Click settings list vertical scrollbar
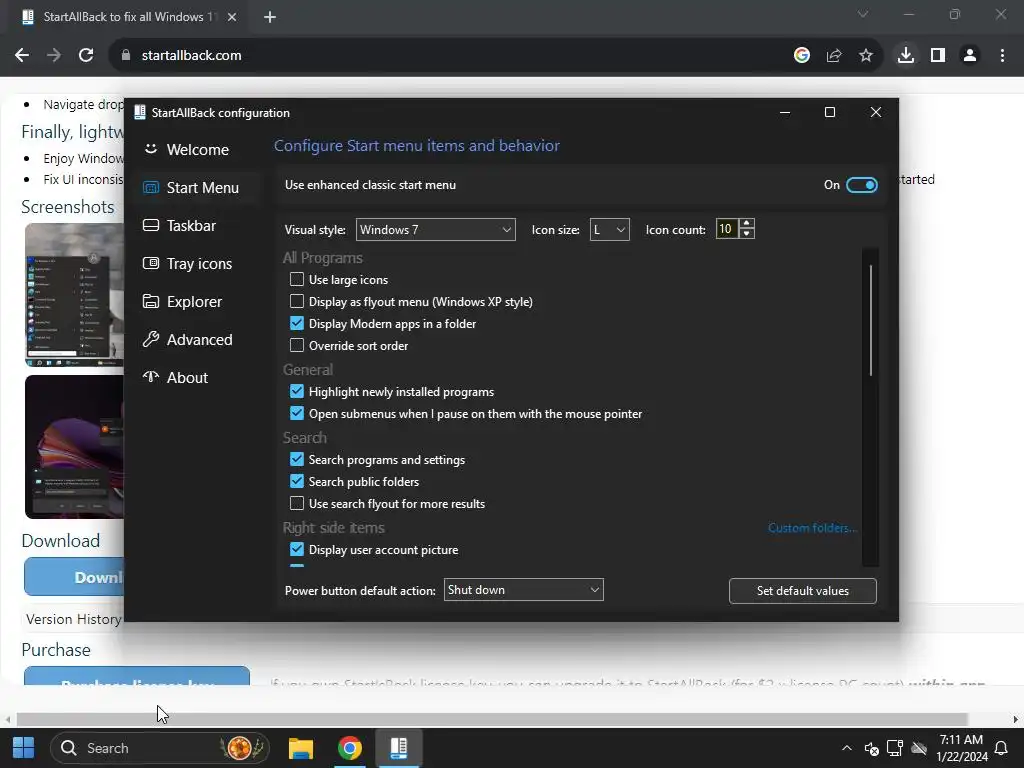Image resolution: width=1024 pixels, height=768 pixels. click(871, 320)
